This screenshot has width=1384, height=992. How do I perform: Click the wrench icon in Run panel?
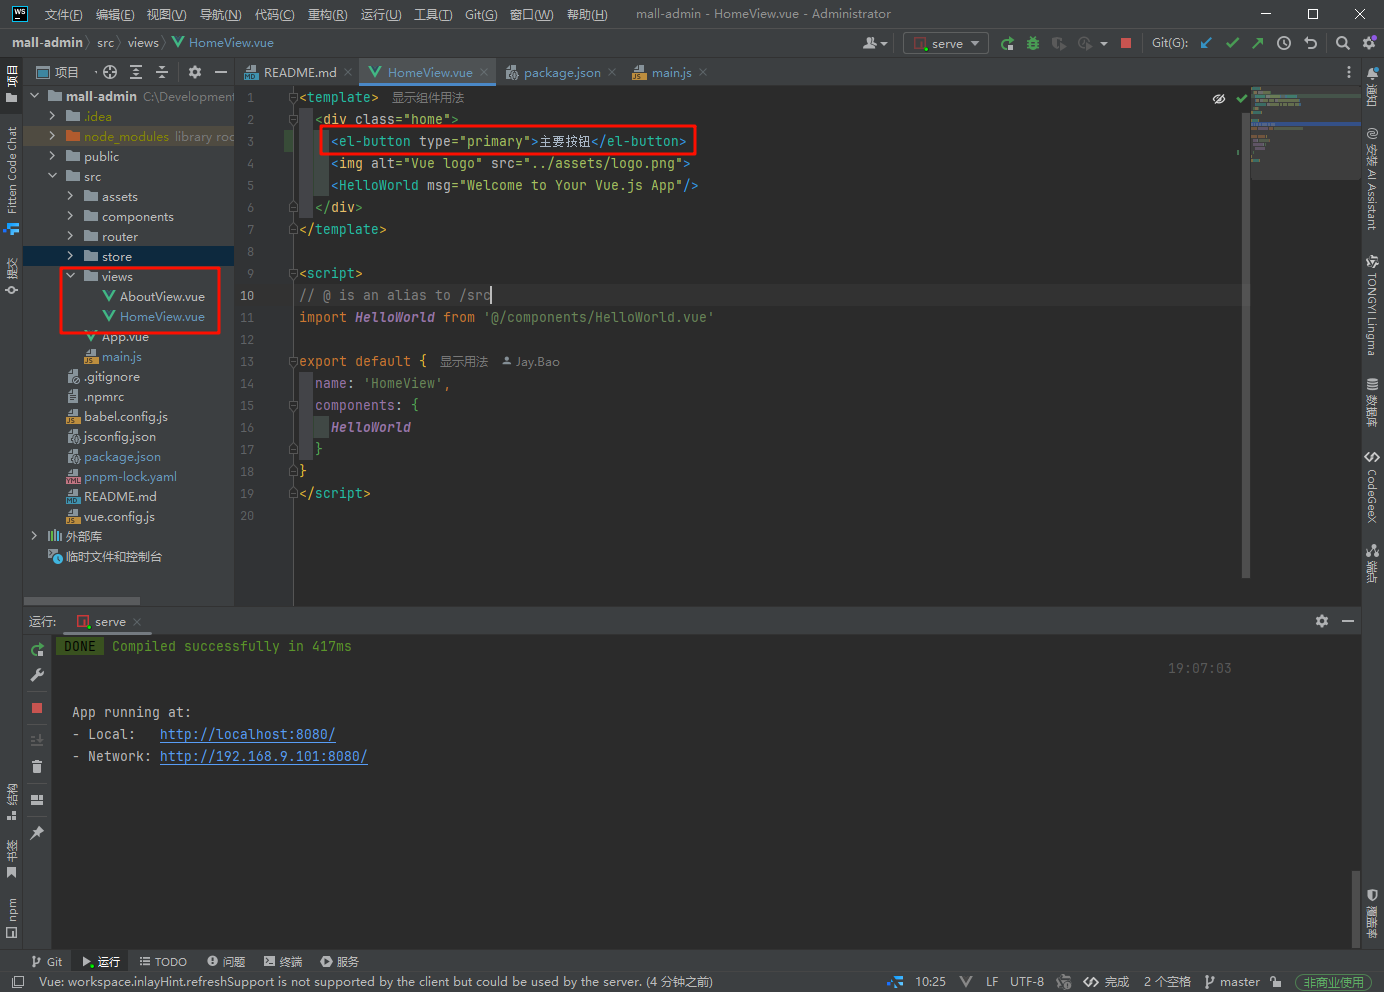pyautogui.click(x=37, y=675)
